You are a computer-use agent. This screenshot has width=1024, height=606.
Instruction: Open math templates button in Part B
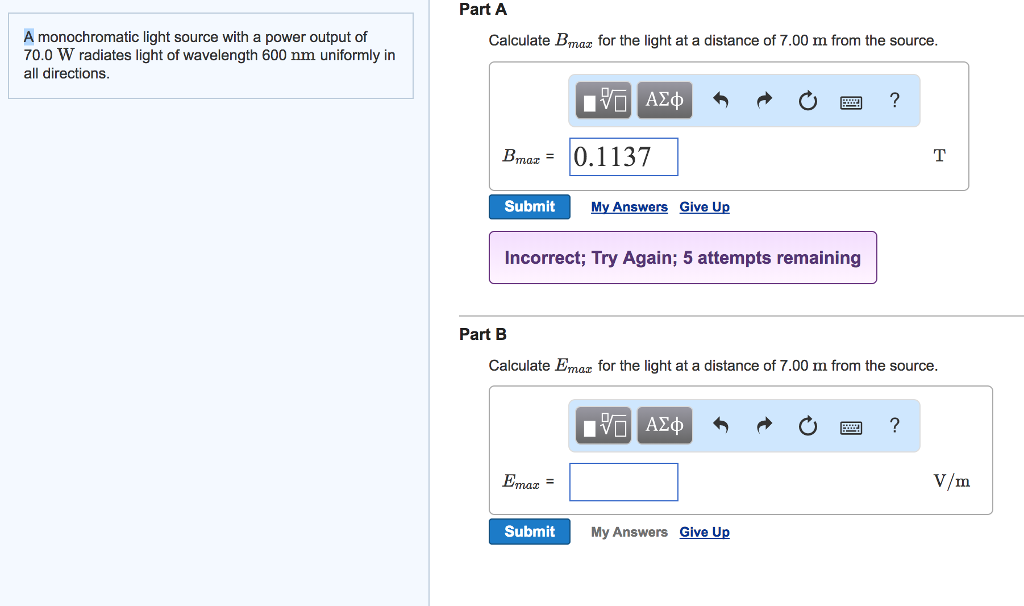606,426
